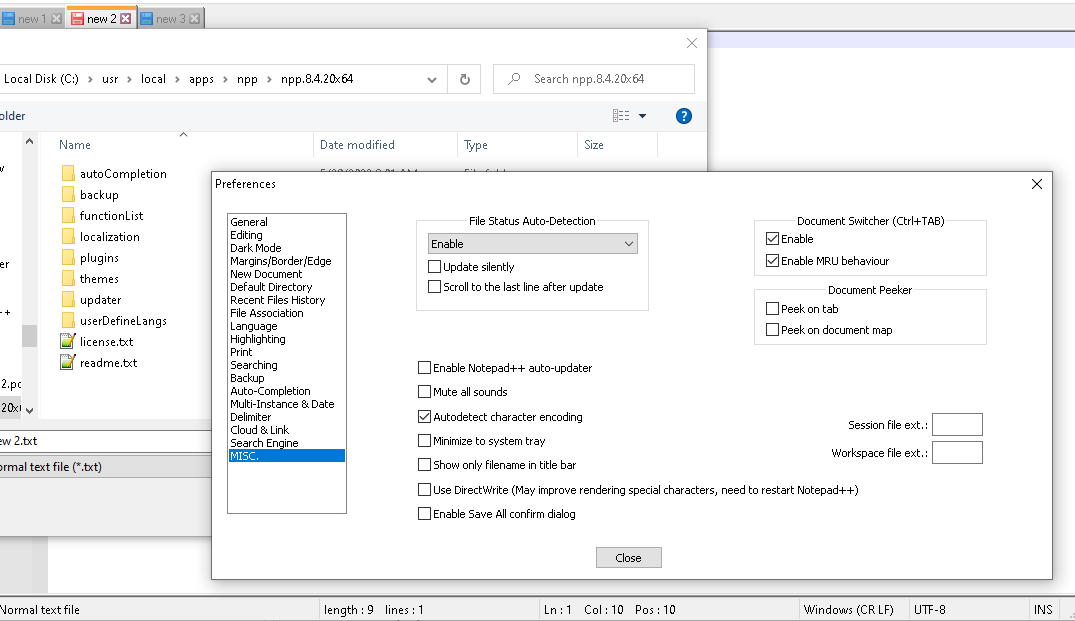Screen dimensions: 1075x621
Task: Expand the Explorer address bar dropdown arrow
Action: (x=432, y=78)
